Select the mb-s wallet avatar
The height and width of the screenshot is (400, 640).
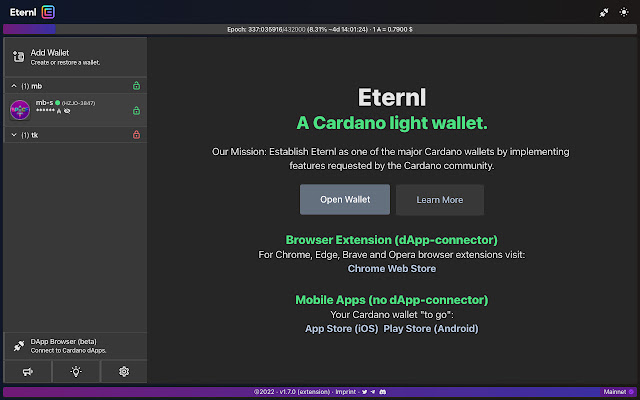tap(21, 109)
